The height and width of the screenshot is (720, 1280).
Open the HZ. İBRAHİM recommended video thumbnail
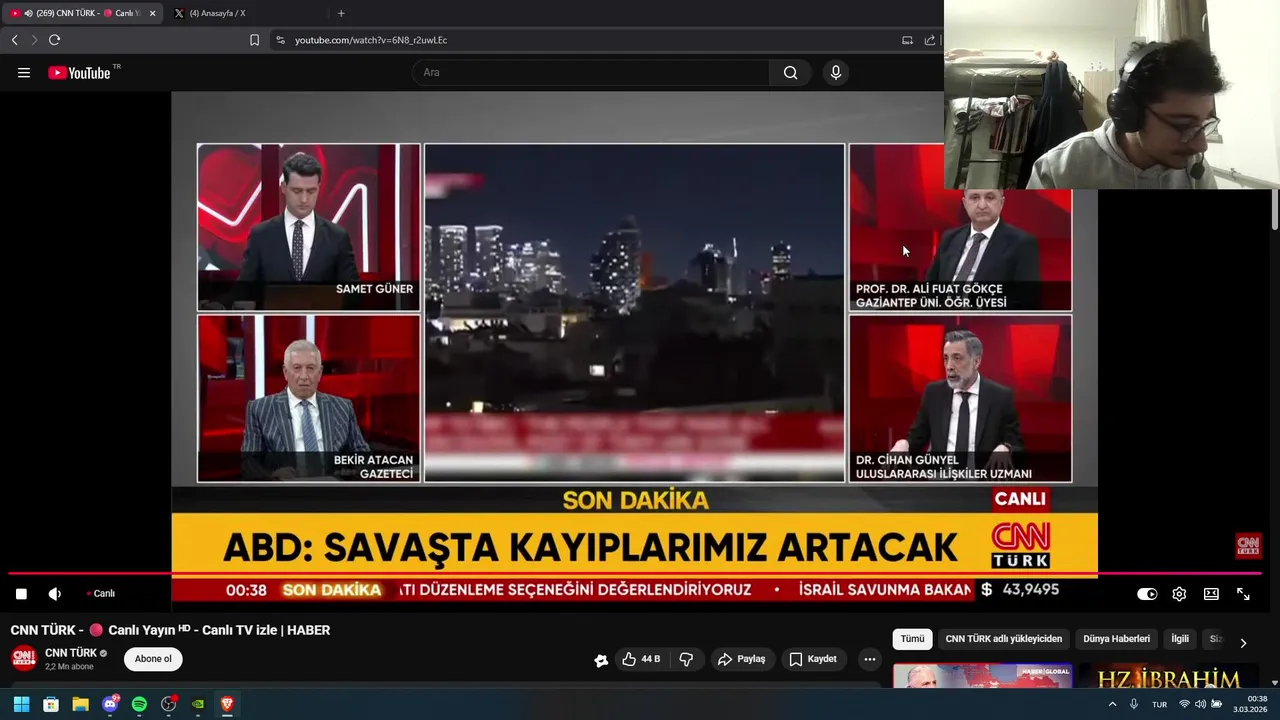click(x=1168, y=676)
